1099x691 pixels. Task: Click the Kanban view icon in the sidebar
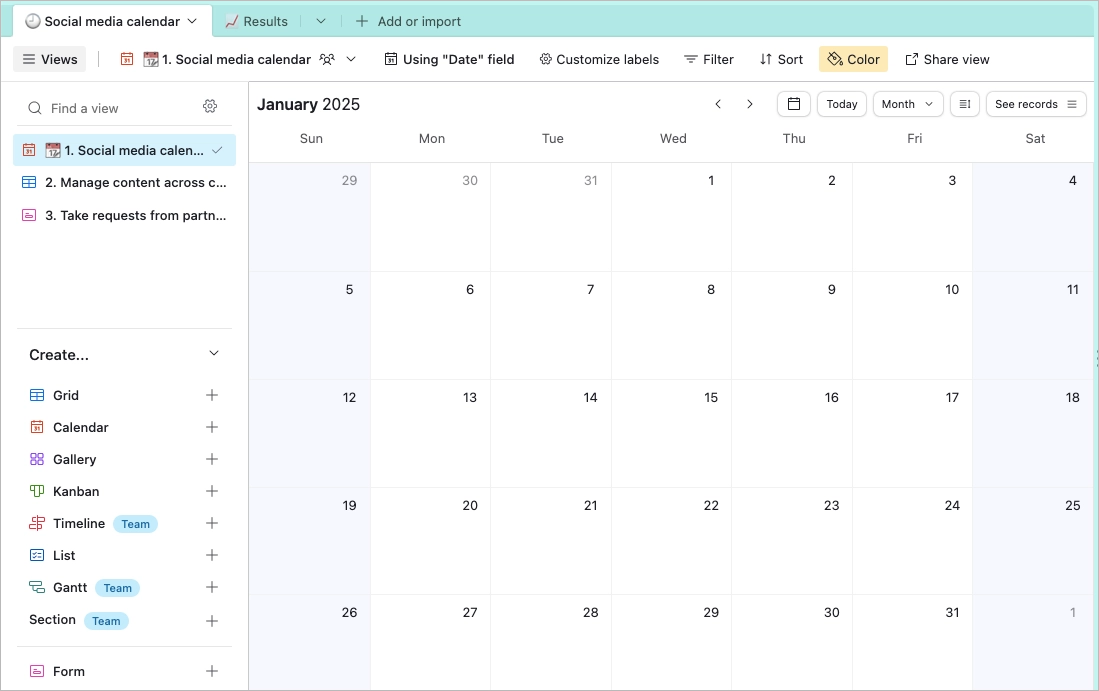(37, 491)
